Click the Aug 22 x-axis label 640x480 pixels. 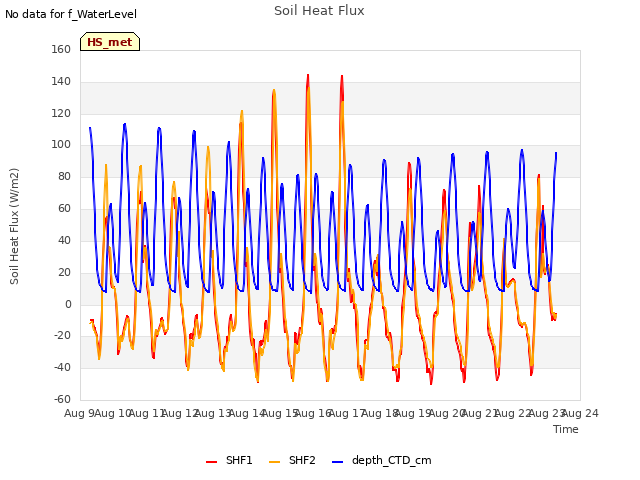coord(513,413)
